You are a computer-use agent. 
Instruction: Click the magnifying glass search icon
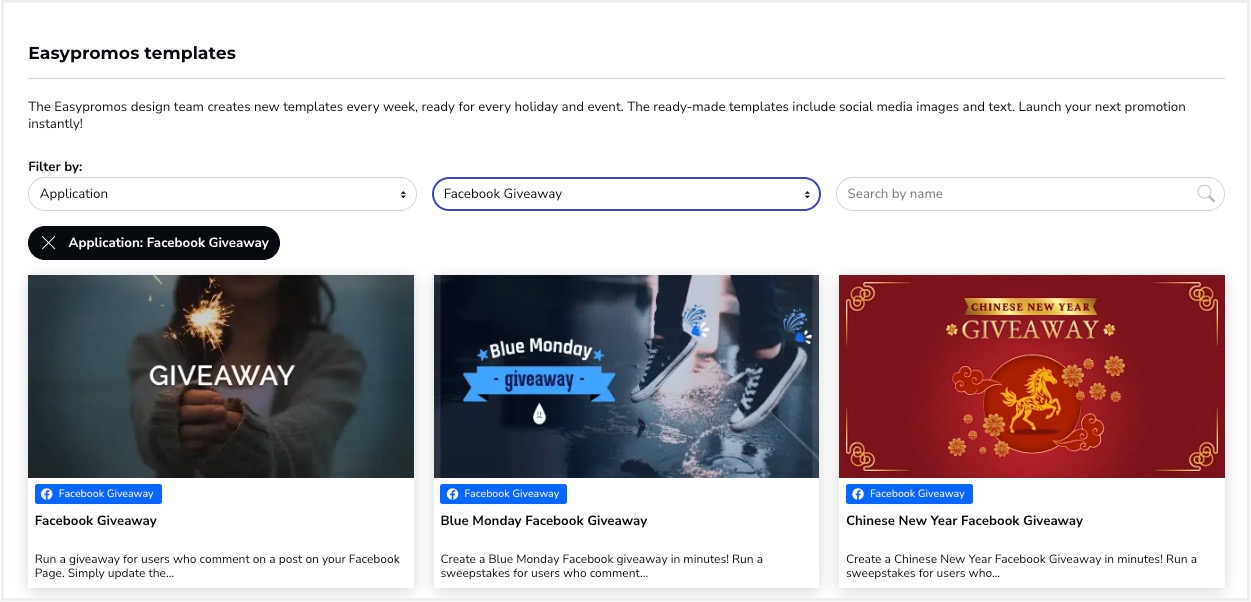pos(1206,194)
